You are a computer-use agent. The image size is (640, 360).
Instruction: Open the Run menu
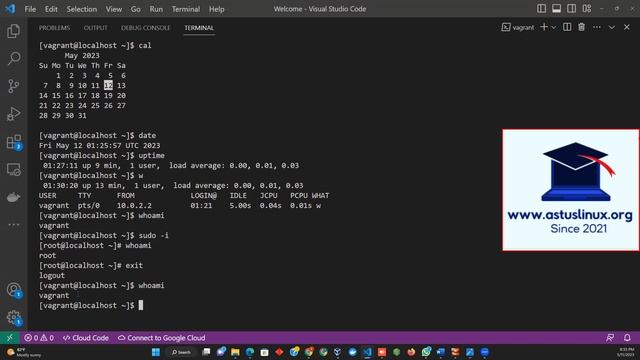coord(156,9)
